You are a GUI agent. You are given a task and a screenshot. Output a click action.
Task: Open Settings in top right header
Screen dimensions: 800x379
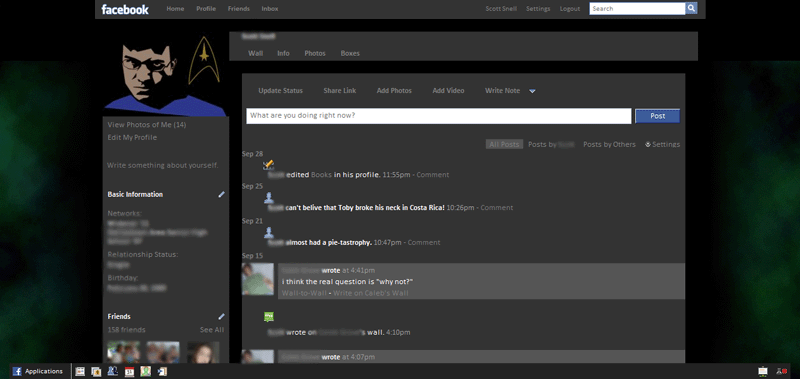click(538, 9)
